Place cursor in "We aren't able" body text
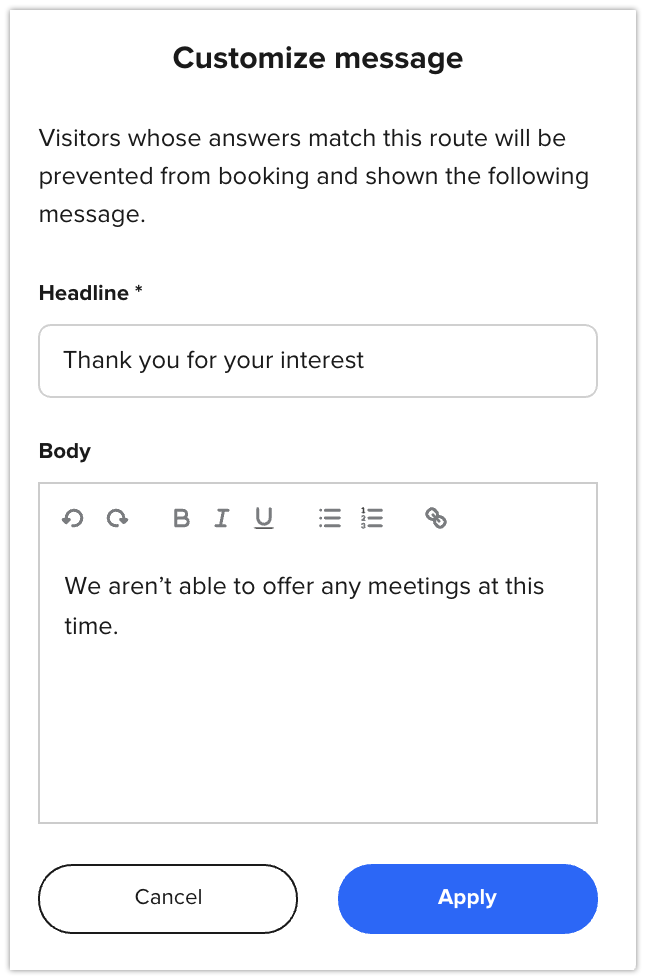Image resolution: width=646 pixels, height=980 pixels. pos(140,586)
